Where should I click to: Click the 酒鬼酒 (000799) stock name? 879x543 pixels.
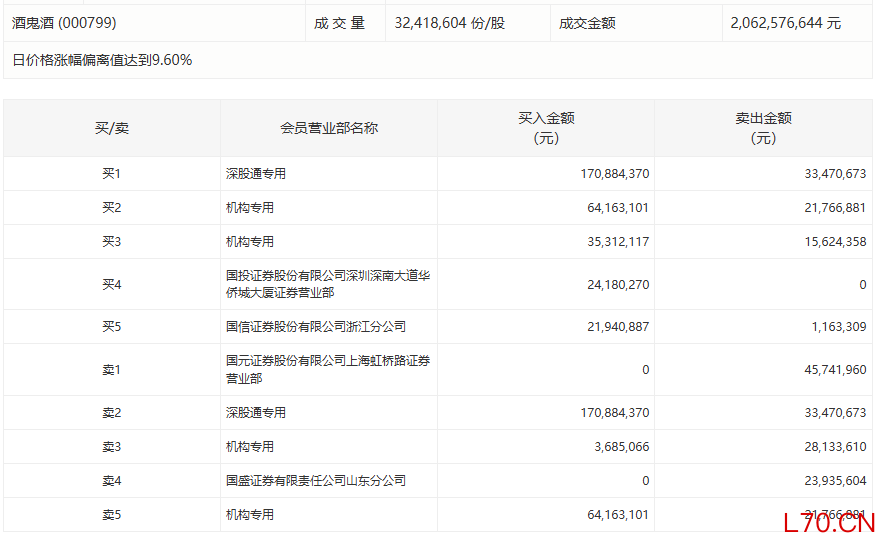[x=64, y=22]
